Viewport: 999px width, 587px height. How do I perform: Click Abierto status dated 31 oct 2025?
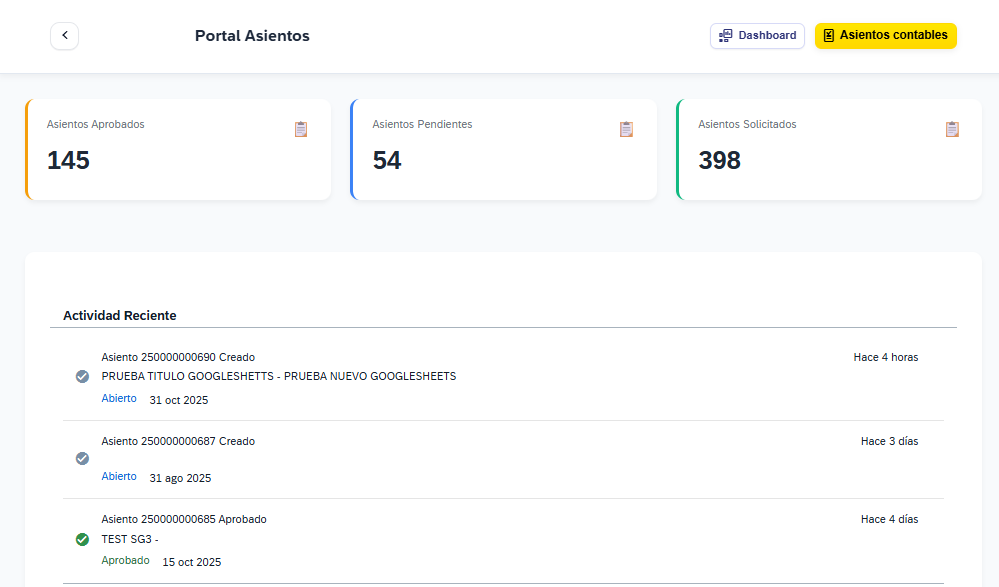(x=119, y=399)
